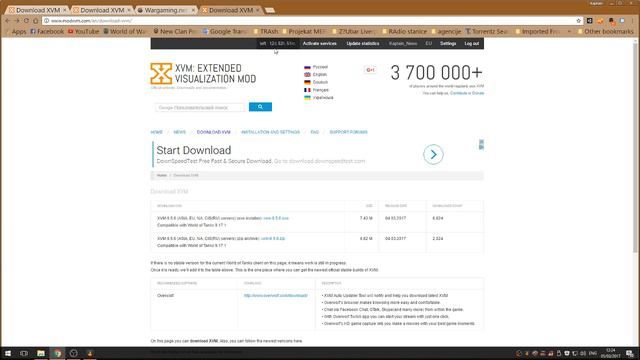The image size is (640, 360).
Task: Open Settings in the site top bar
Action: tap(448, 43)
